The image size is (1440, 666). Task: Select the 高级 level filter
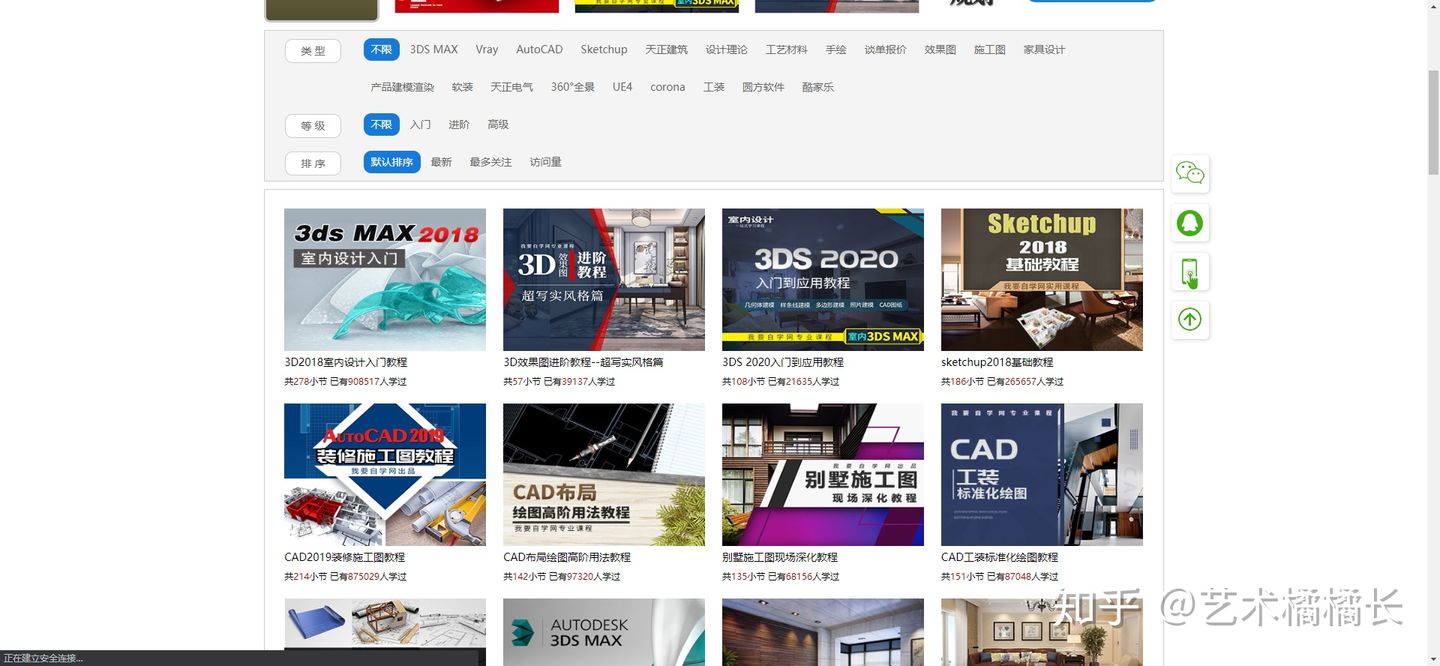click(497, 124)
